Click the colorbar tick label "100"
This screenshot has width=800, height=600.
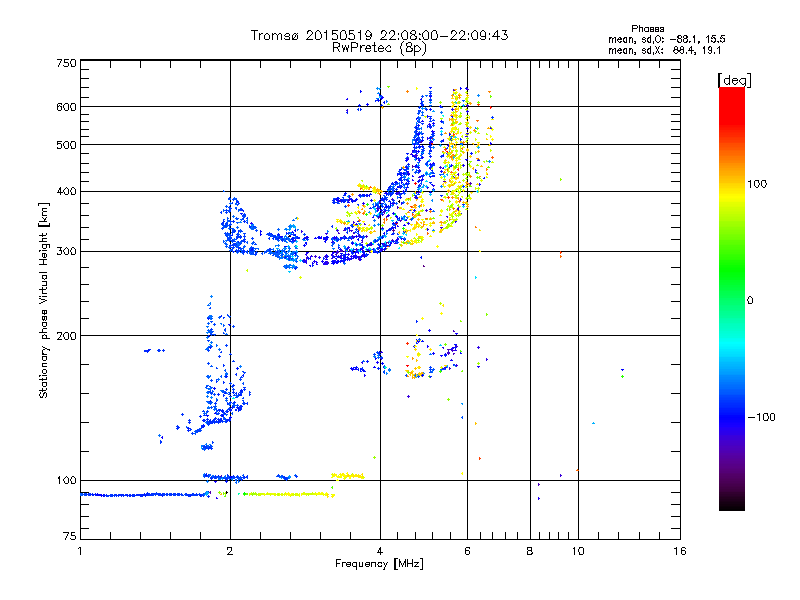(757, 184)
